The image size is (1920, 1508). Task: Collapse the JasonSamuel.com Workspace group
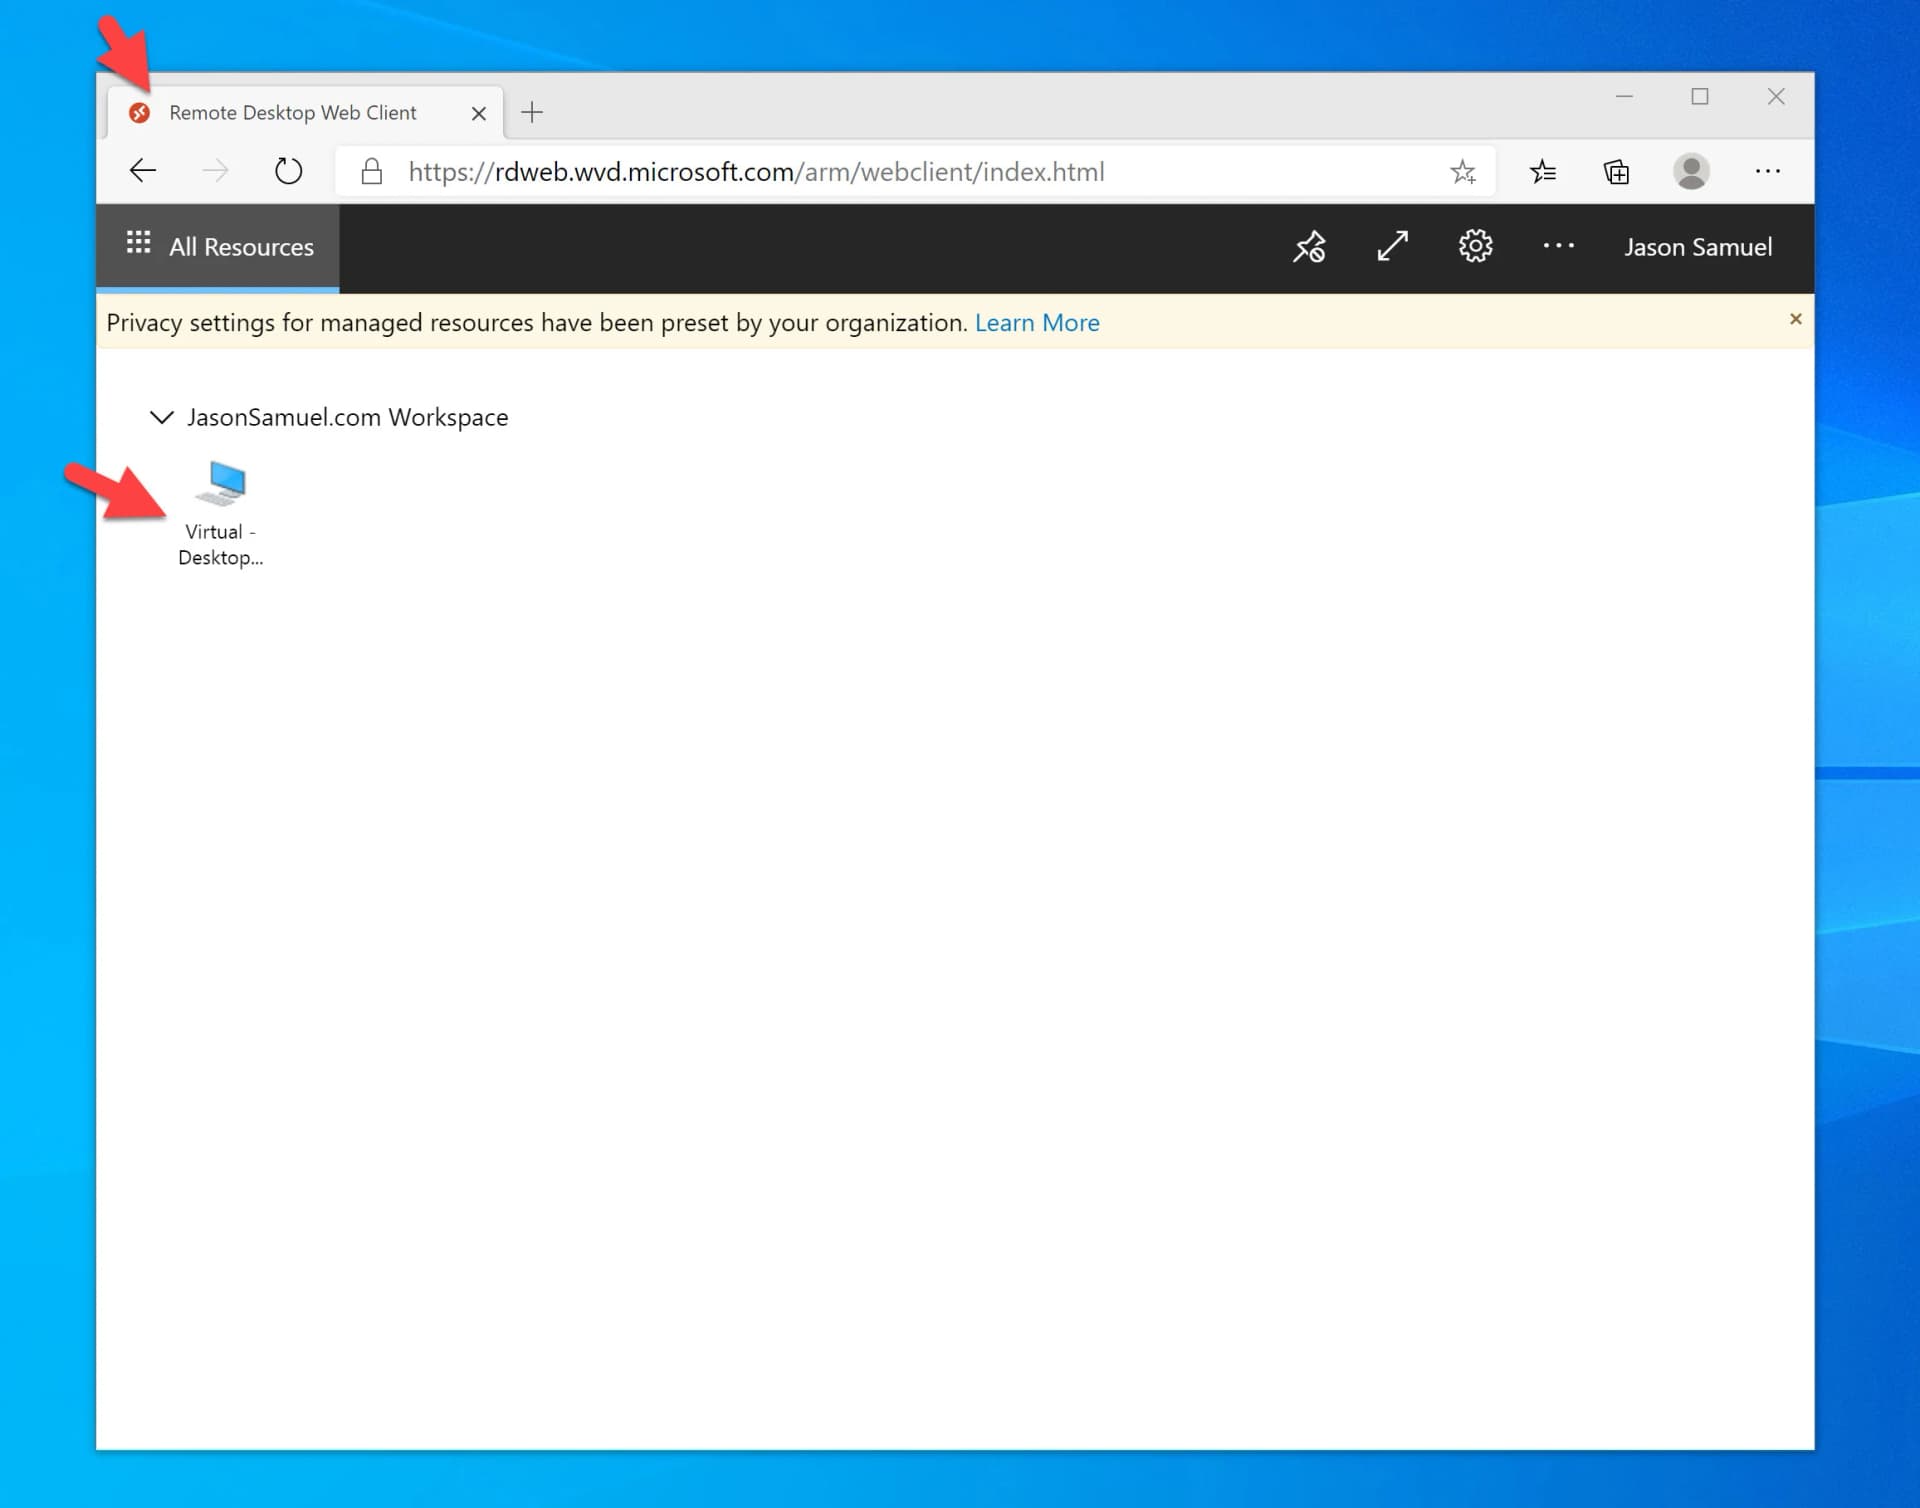(161, 417)
